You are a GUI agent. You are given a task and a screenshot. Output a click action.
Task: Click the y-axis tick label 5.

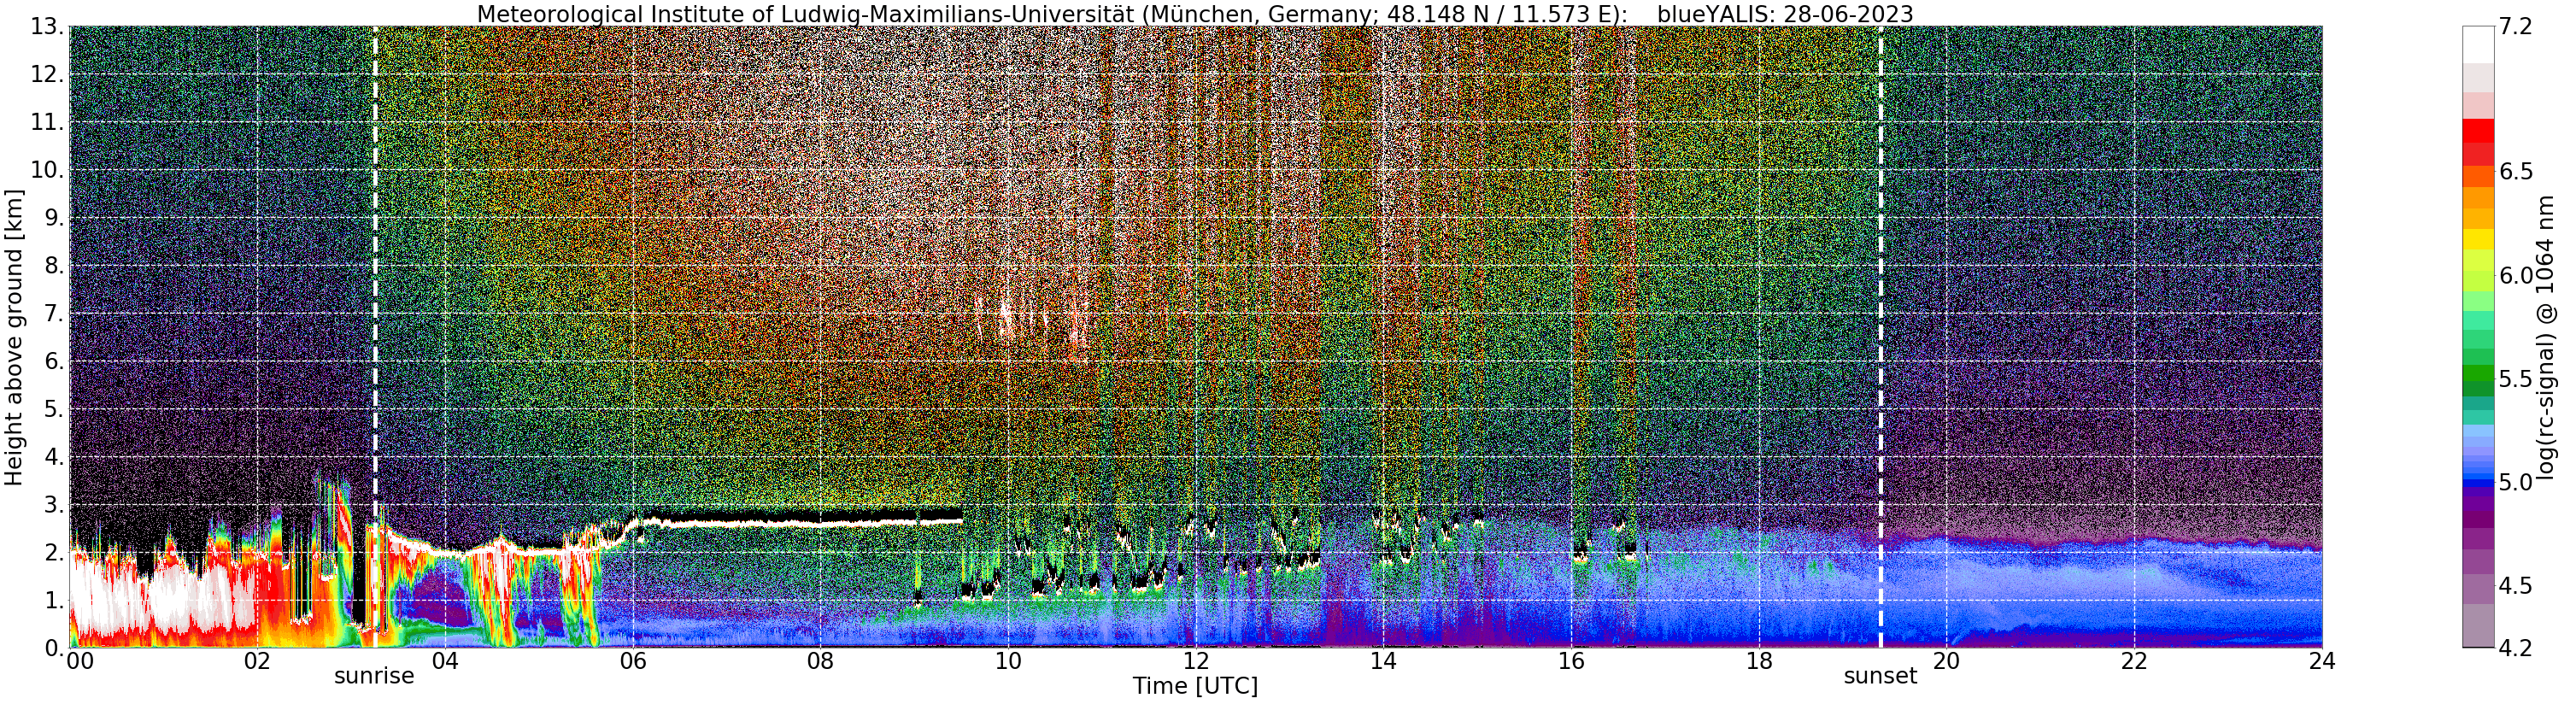coord(55,409)
